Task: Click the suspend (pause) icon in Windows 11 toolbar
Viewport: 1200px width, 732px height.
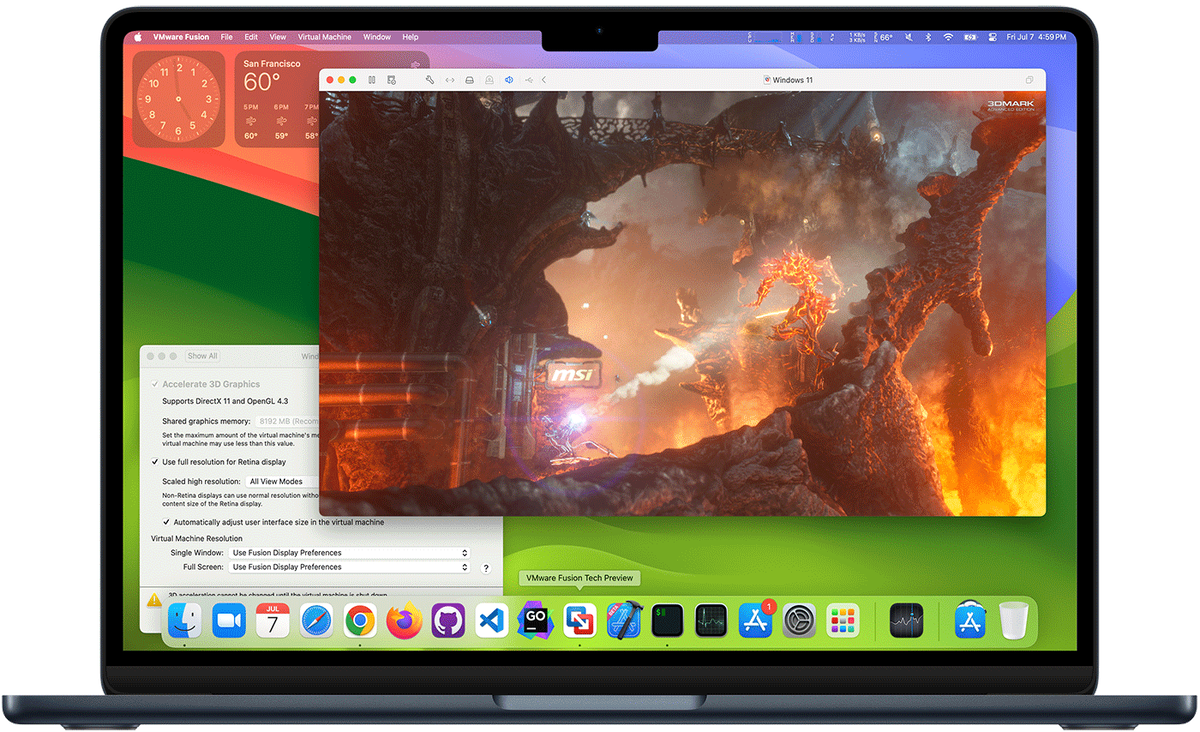Action: pos(371,80)
